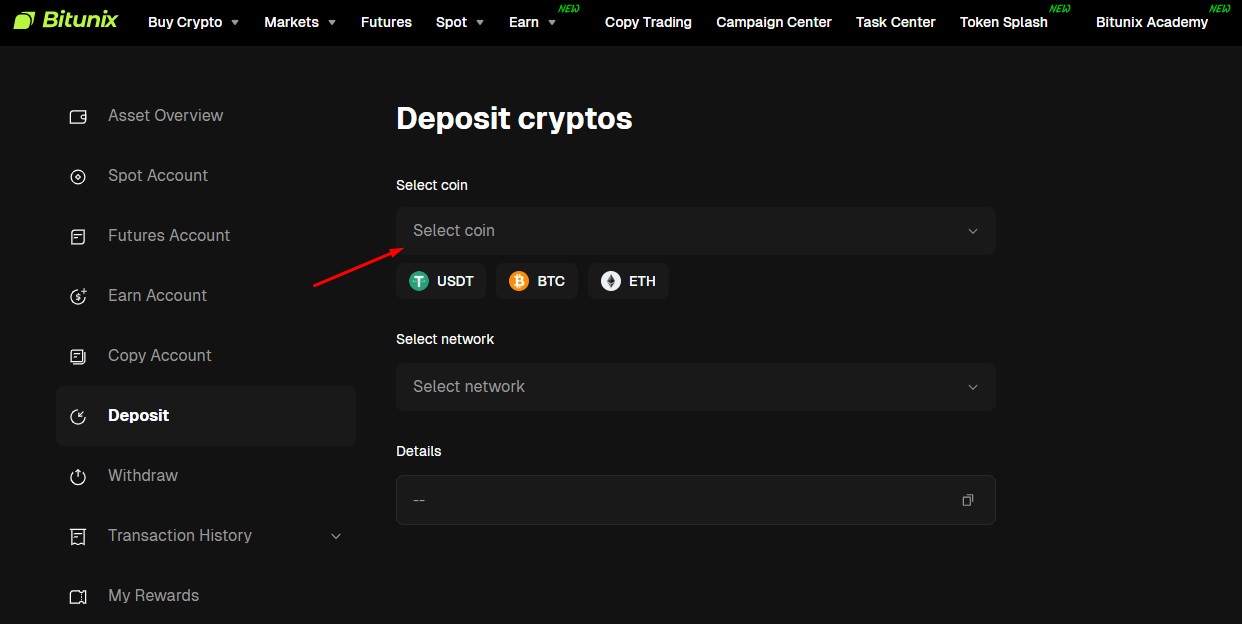Go to Copy Trading page

pyautogui.click(x=648, y=22)
